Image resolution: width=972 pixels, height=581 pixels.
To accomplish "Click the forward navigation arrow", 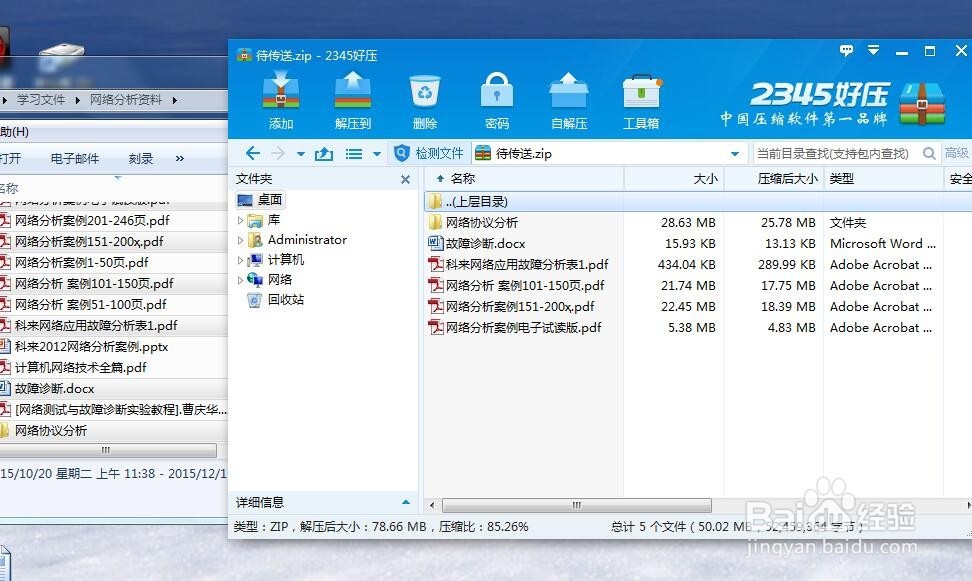I will point(278,153).
